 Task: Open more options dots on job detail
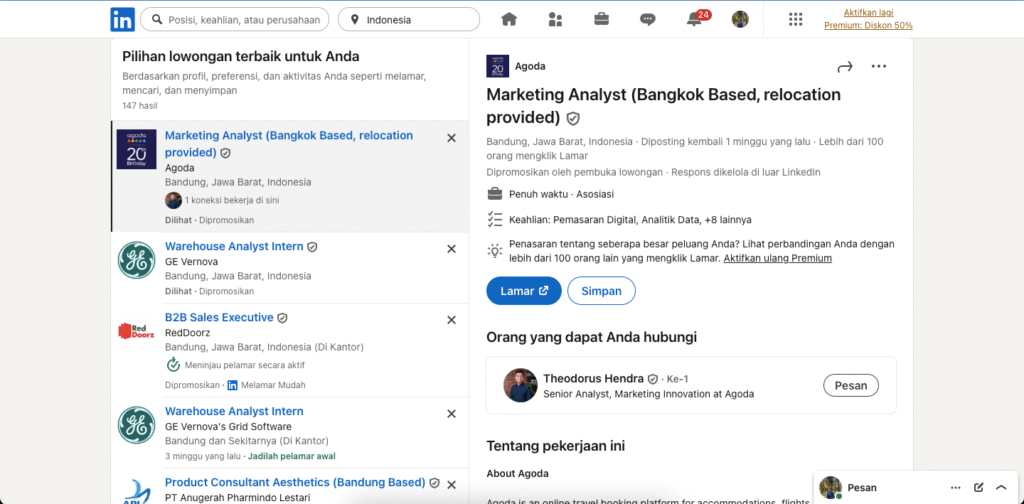[879, 67]
